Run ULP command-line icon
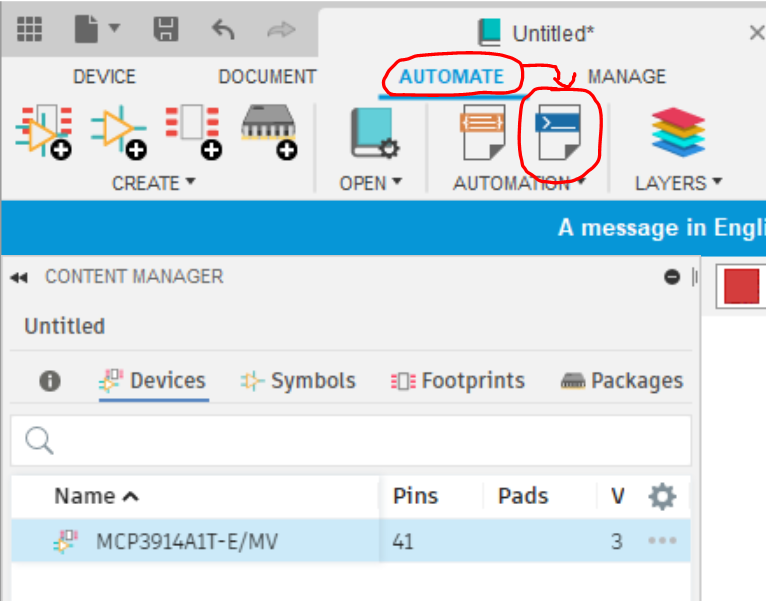 (558, 132)
